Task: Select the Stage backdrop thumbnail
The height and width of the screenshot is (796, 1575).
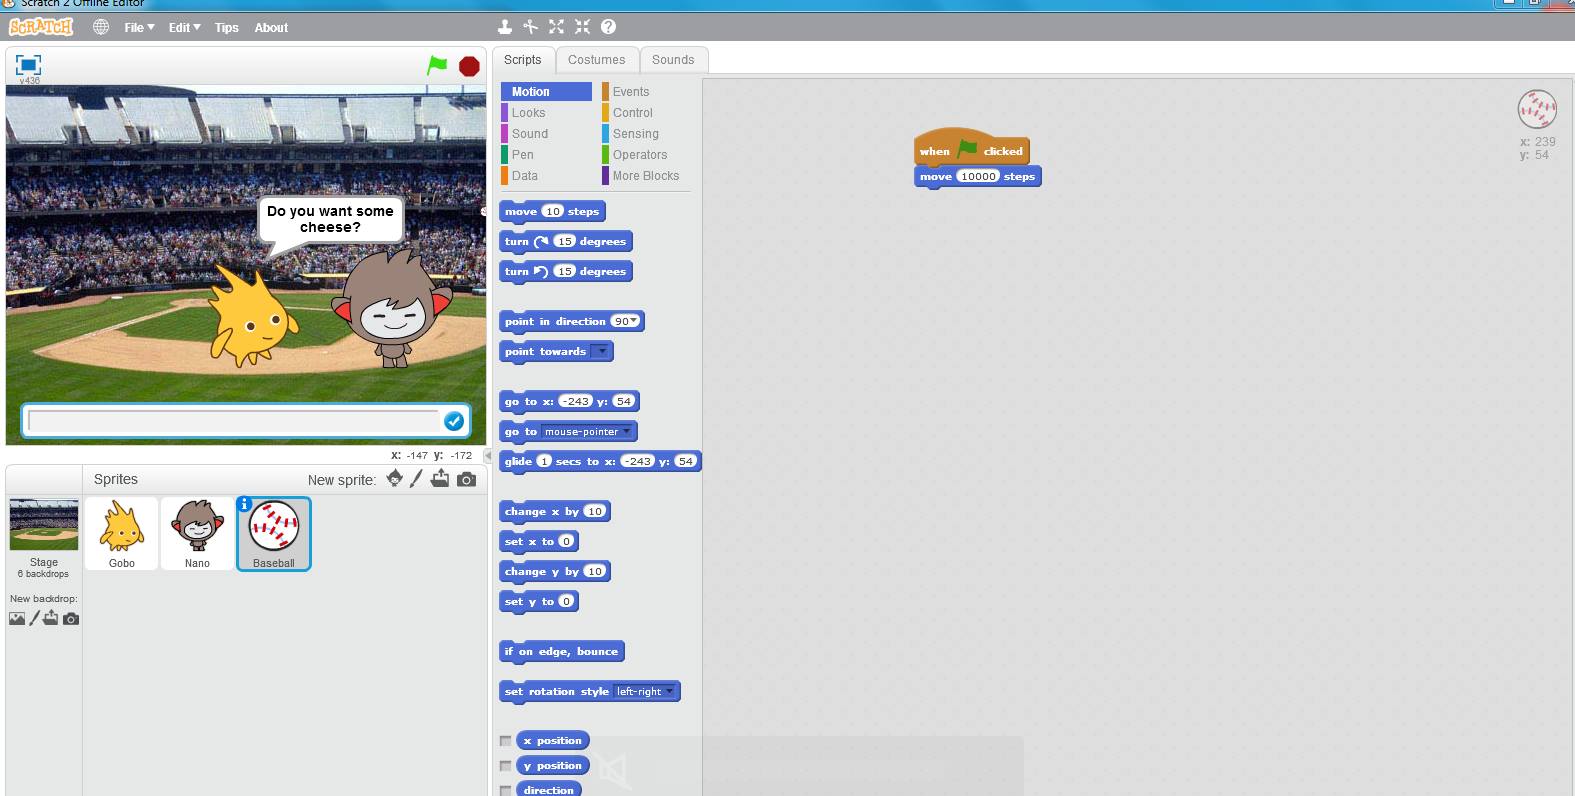Action: pyautogui.click(x=43, y=525)
